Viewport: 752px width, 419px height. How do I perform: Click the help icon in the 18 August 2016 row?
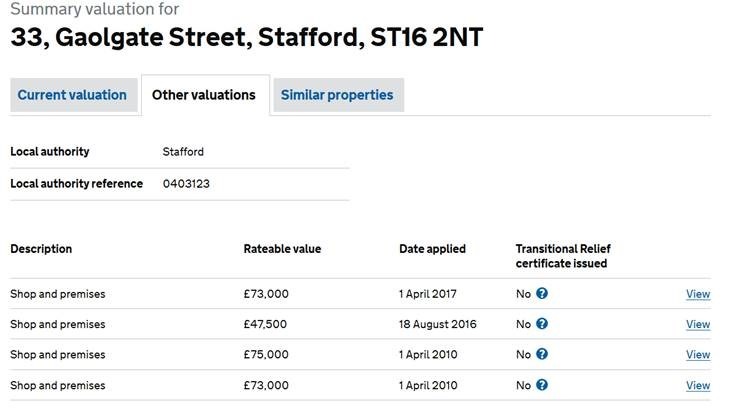[x=542, y=324]
